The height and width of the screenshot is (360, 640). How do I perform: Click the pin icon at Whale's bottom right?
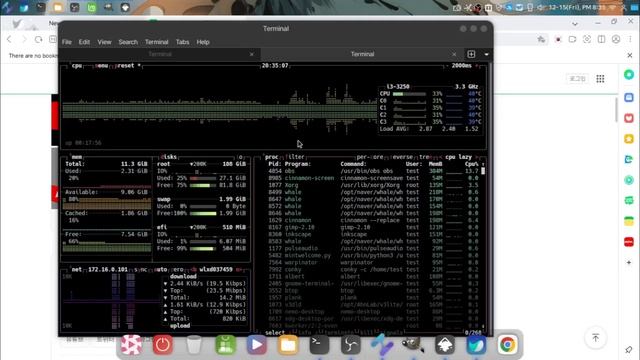[629, 350]
